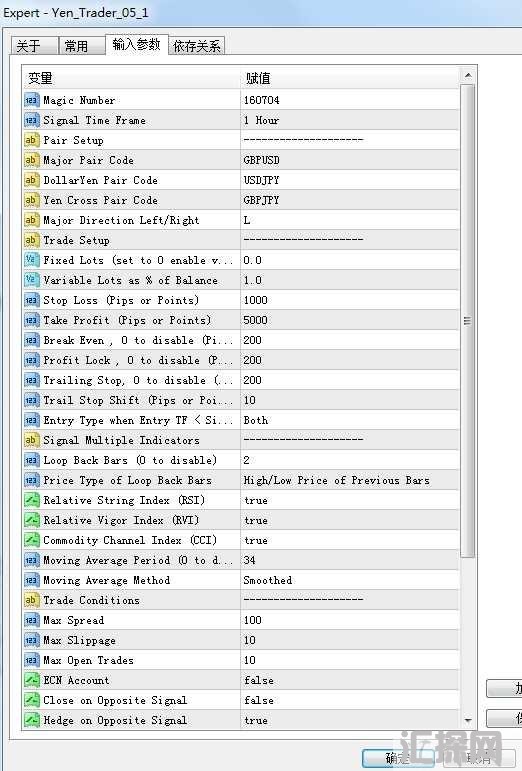
Task: Open the 依存关系 tab
Action: click(x=197, y=46)
